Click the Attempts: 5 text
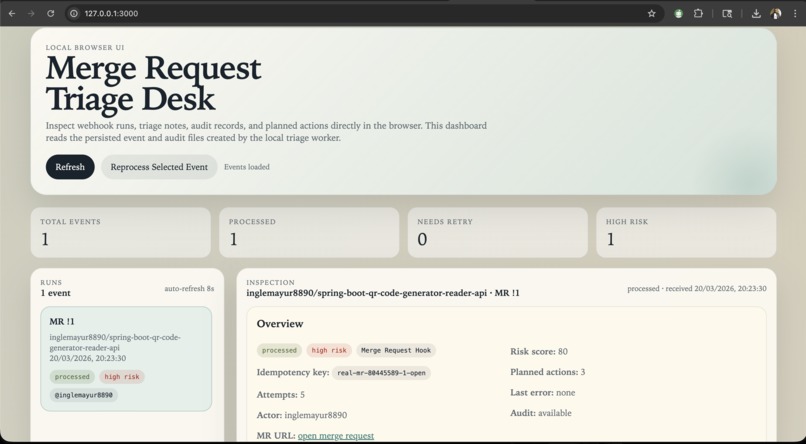This screenshot has height=444, width=806. pyautogui.click(x=281, y=395)
